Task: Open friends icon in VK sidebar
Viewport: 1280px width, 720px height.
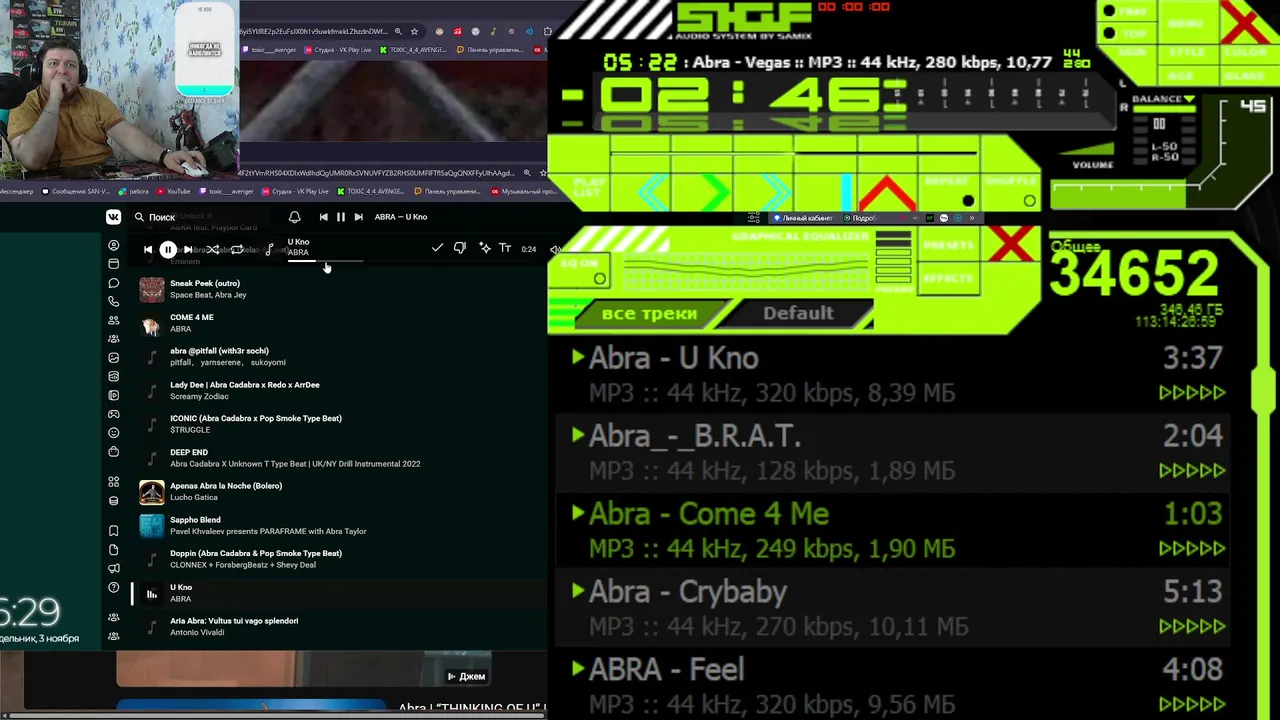Action: [114, 320]
